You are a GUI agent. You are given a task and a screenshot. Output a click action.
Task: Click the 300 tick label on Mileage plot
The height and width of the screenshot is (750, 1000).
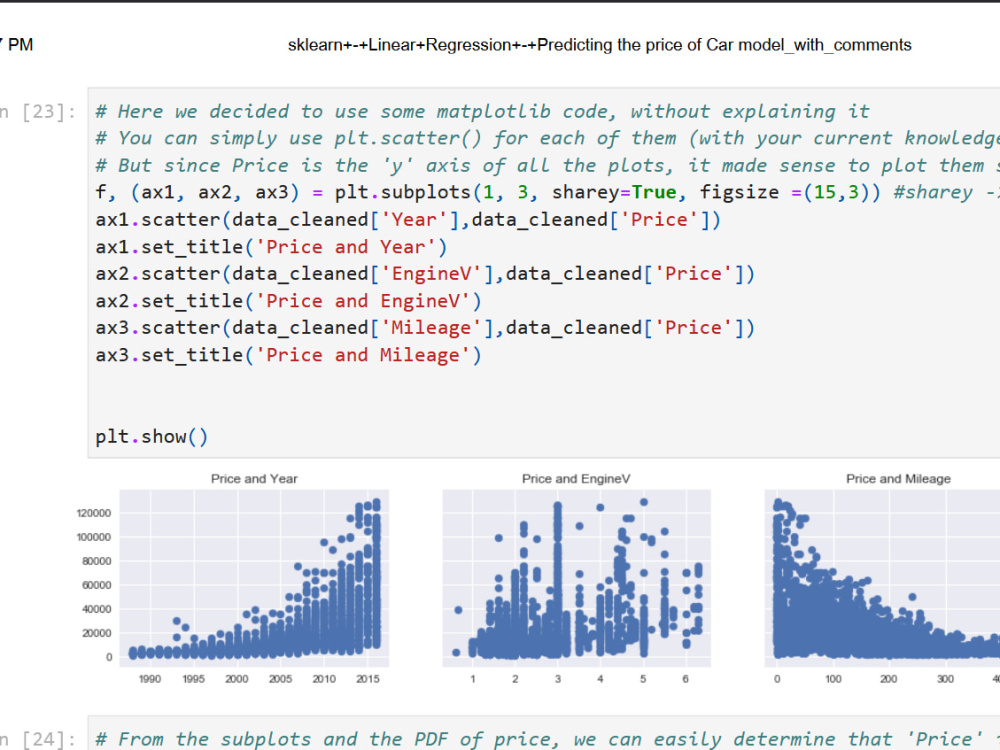coord(945,679)
